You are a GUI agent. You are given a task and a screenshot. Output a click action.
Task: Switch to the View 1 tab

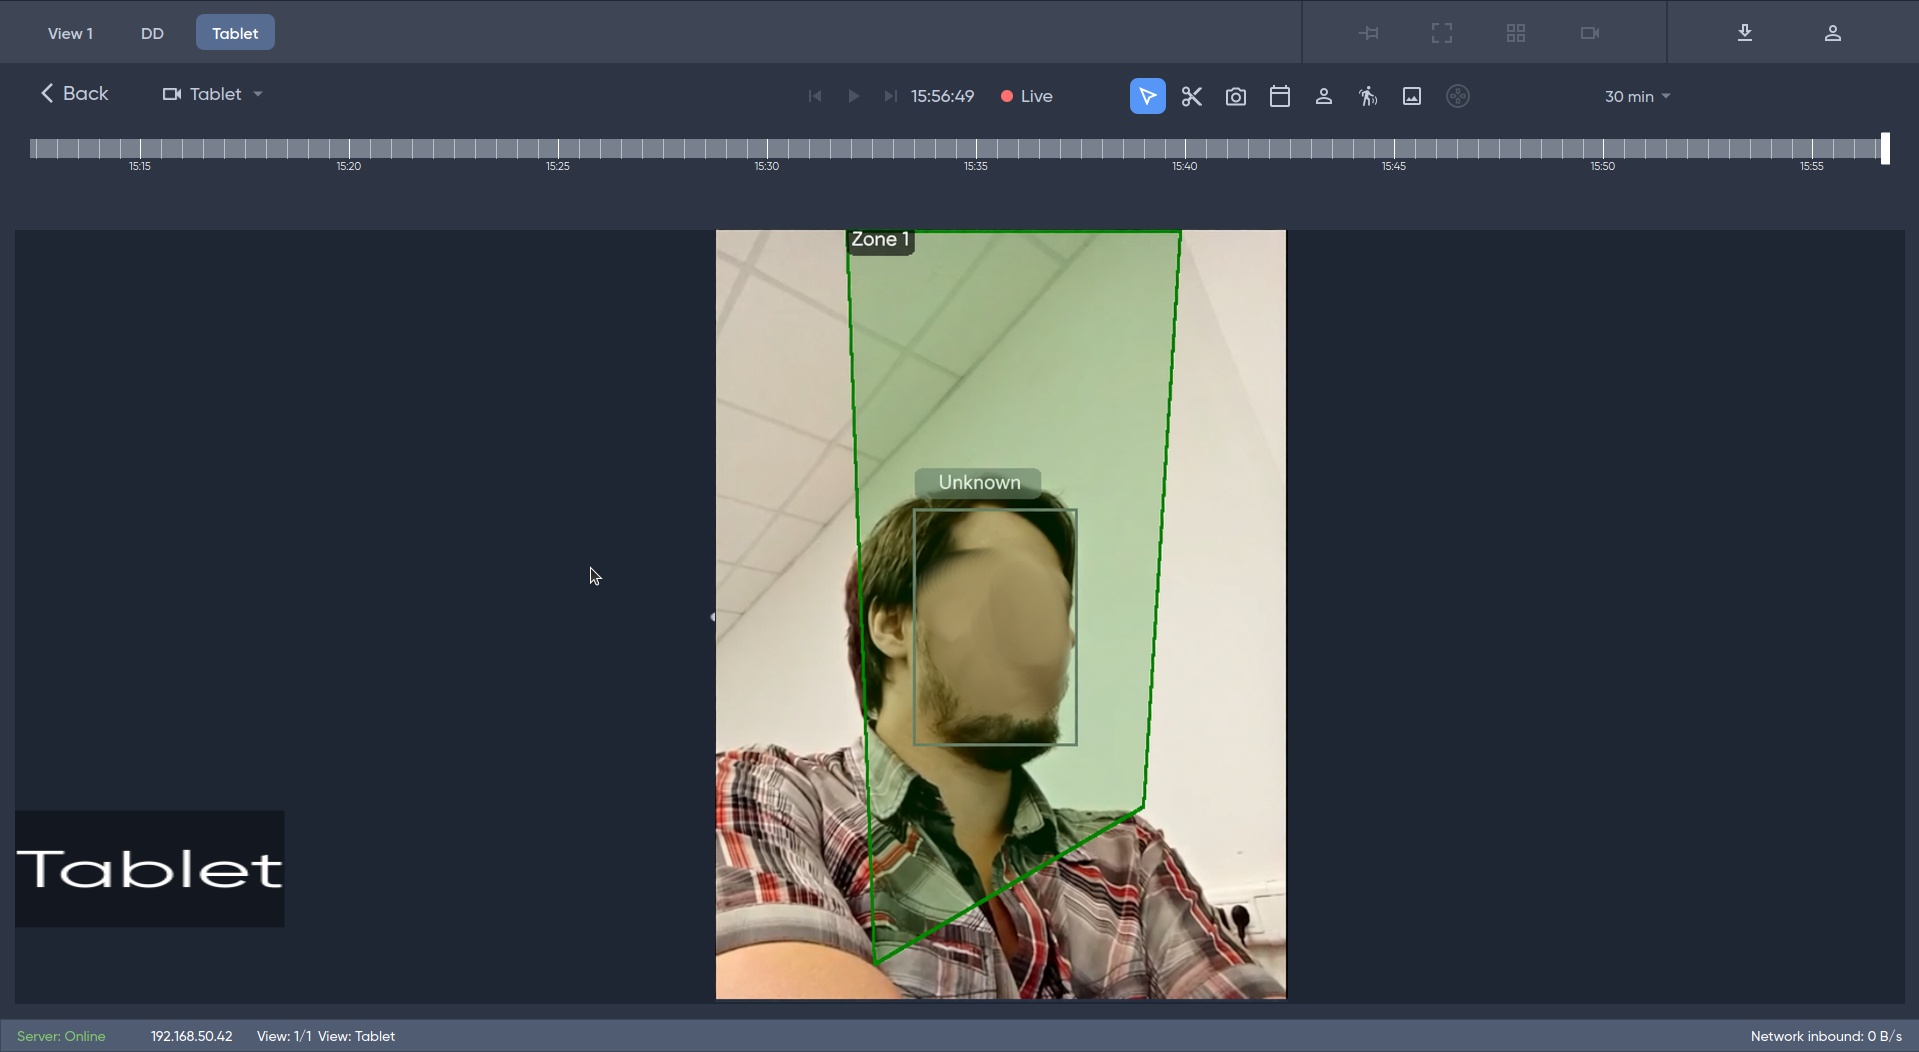70,33
